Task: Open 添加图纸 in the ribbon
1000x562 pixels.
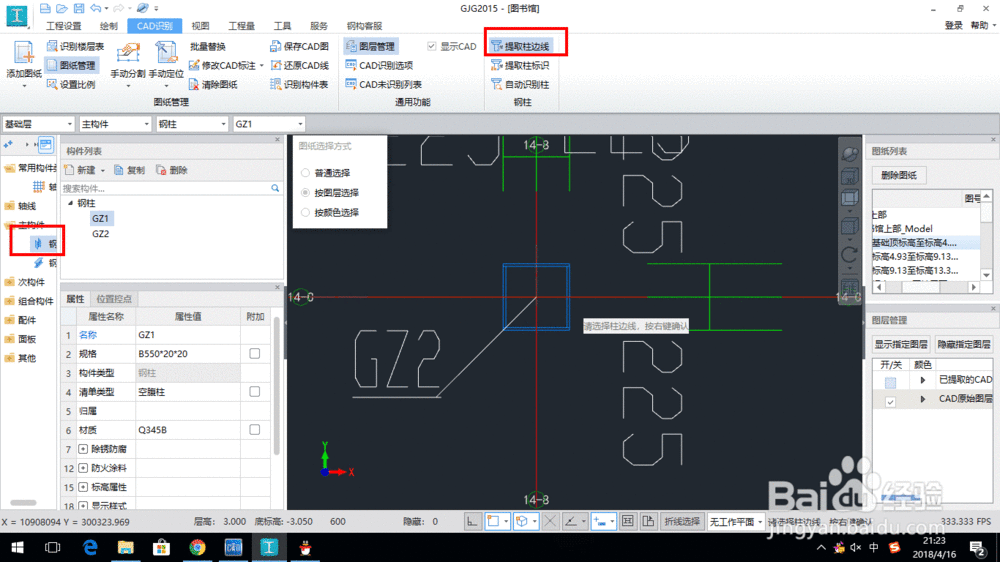Action: pos(23,61)
